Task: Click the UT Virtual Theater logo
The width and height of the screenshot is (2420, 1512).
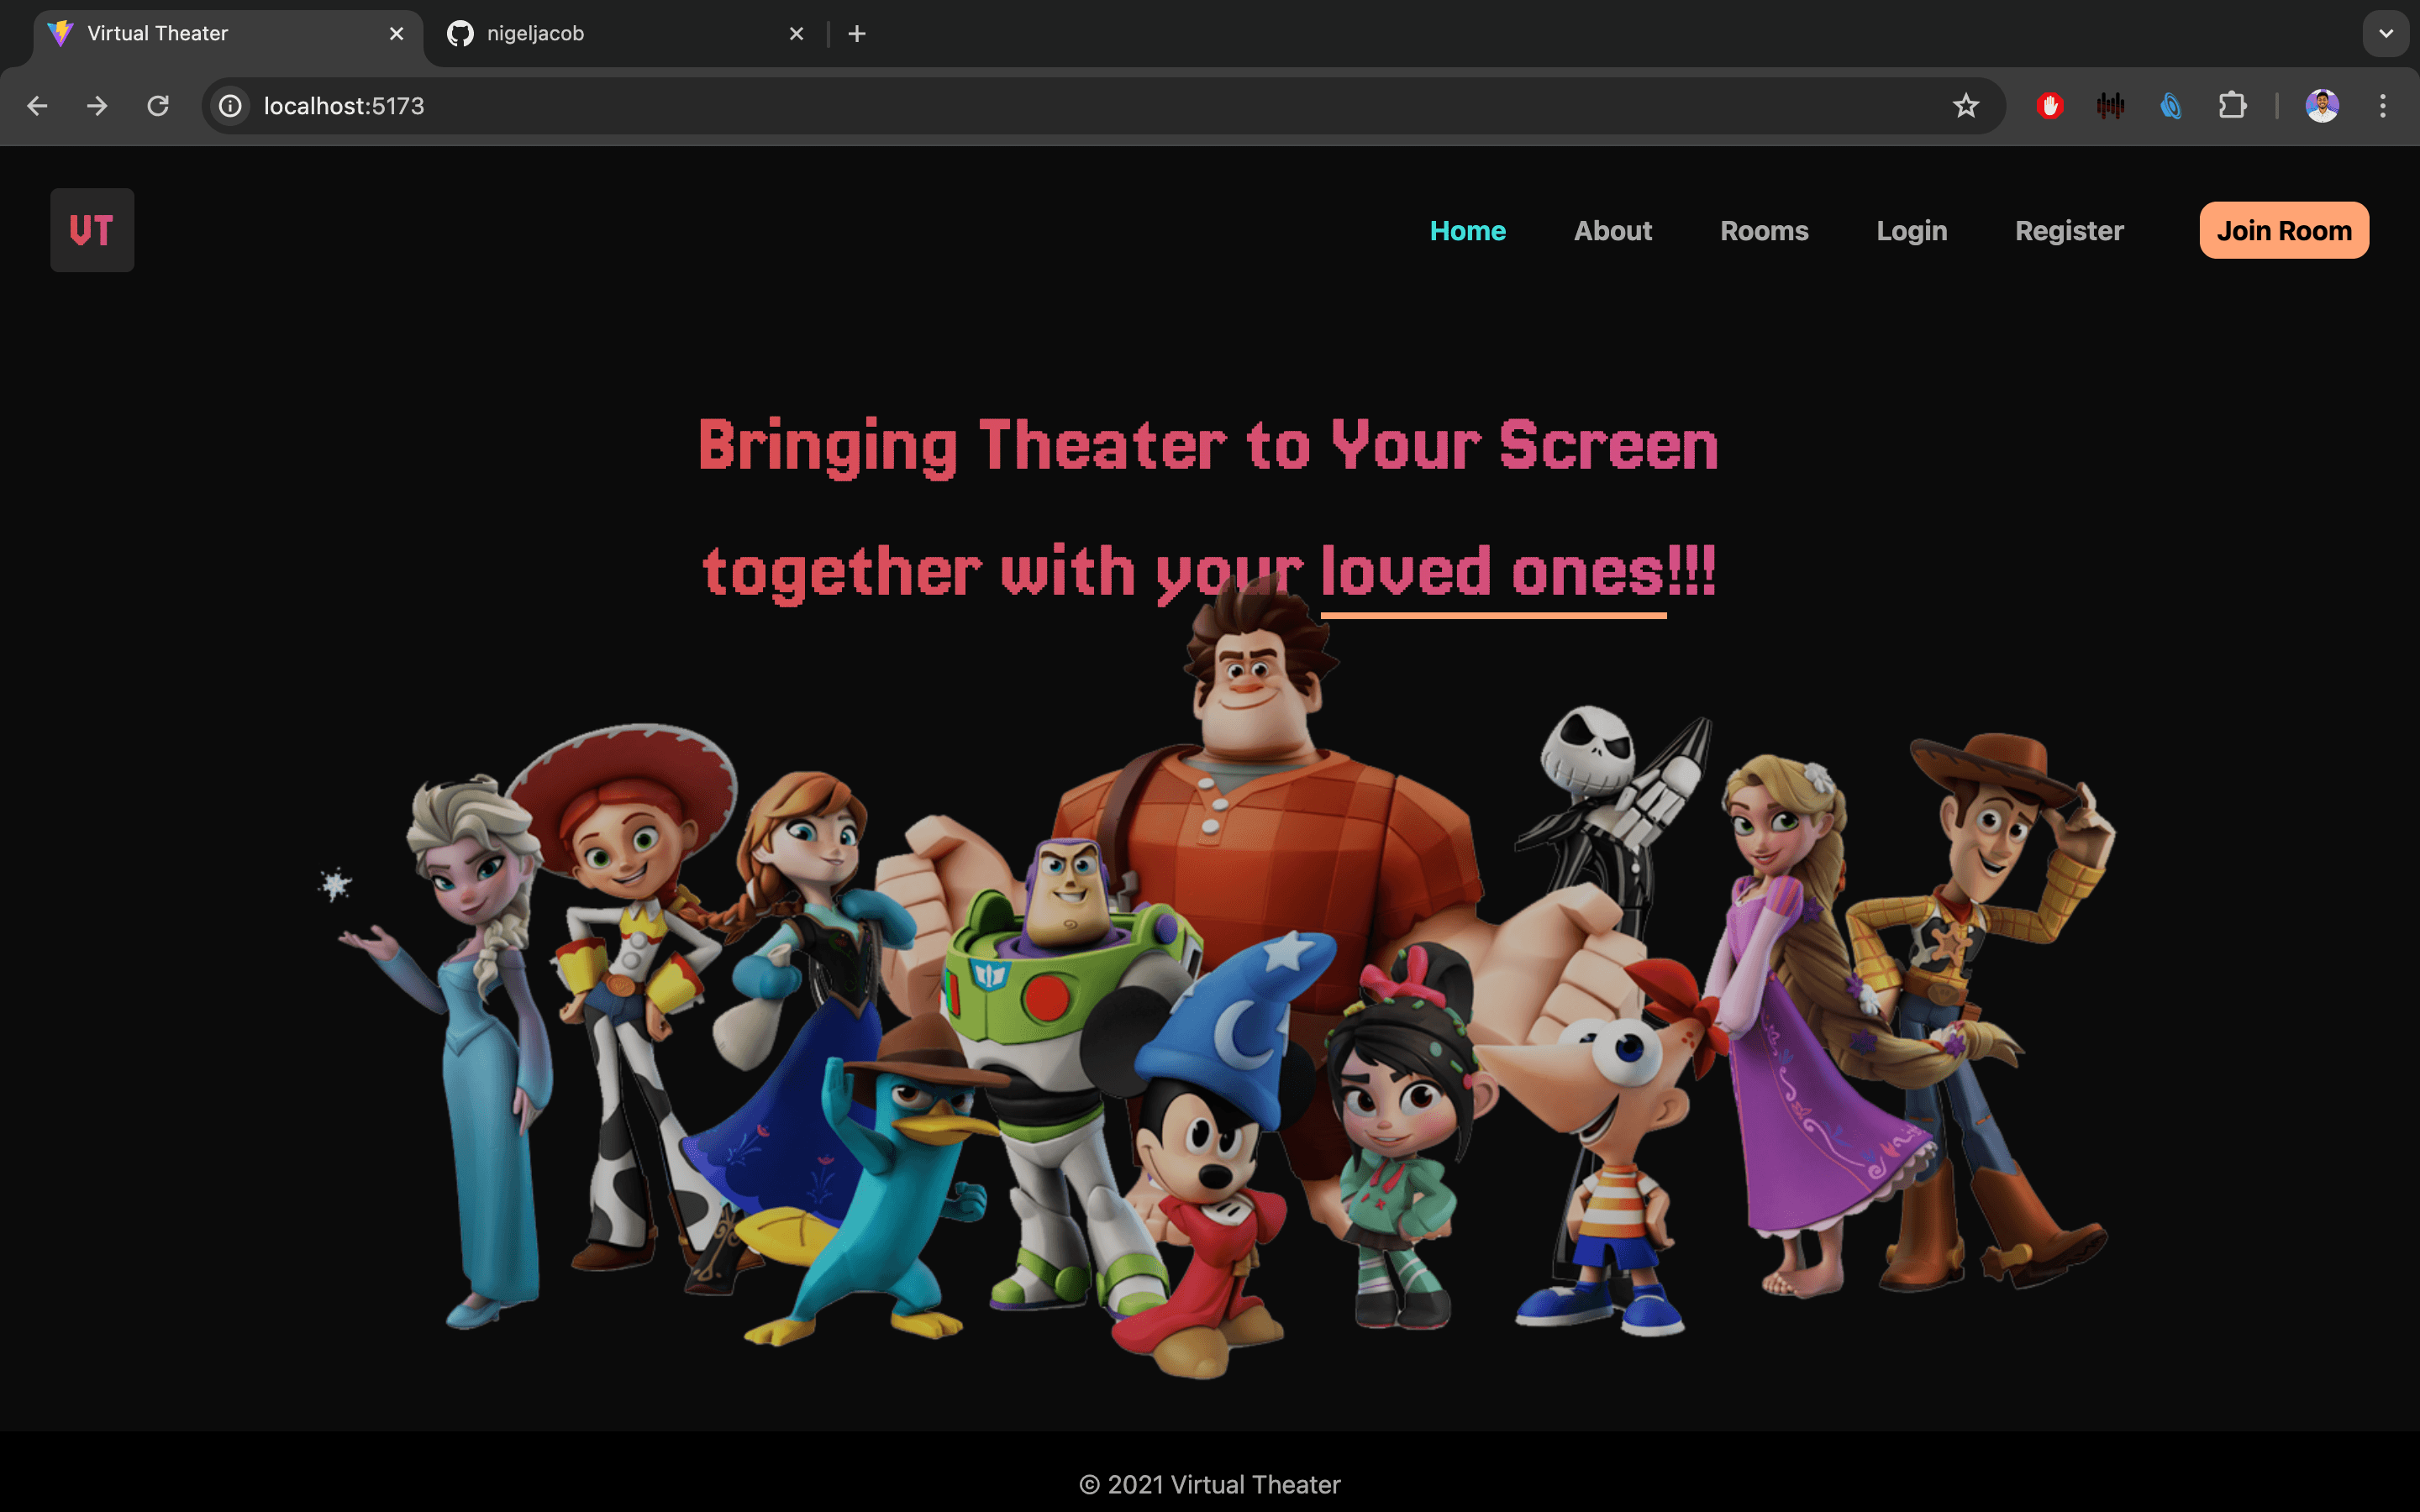Action: (91, 229)
